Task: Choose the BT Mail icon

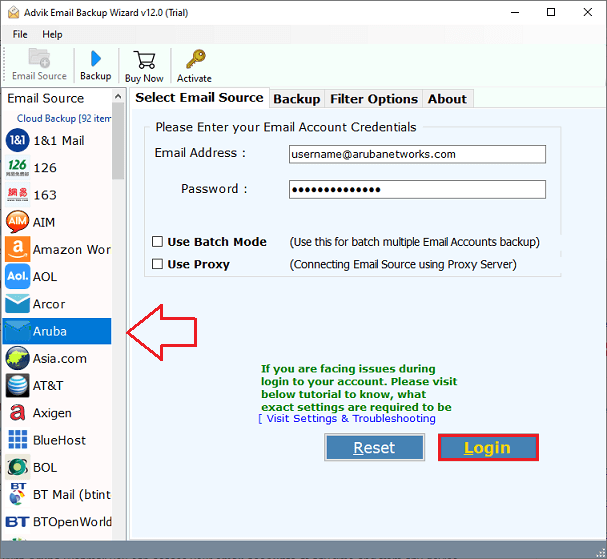Action: 17,494
